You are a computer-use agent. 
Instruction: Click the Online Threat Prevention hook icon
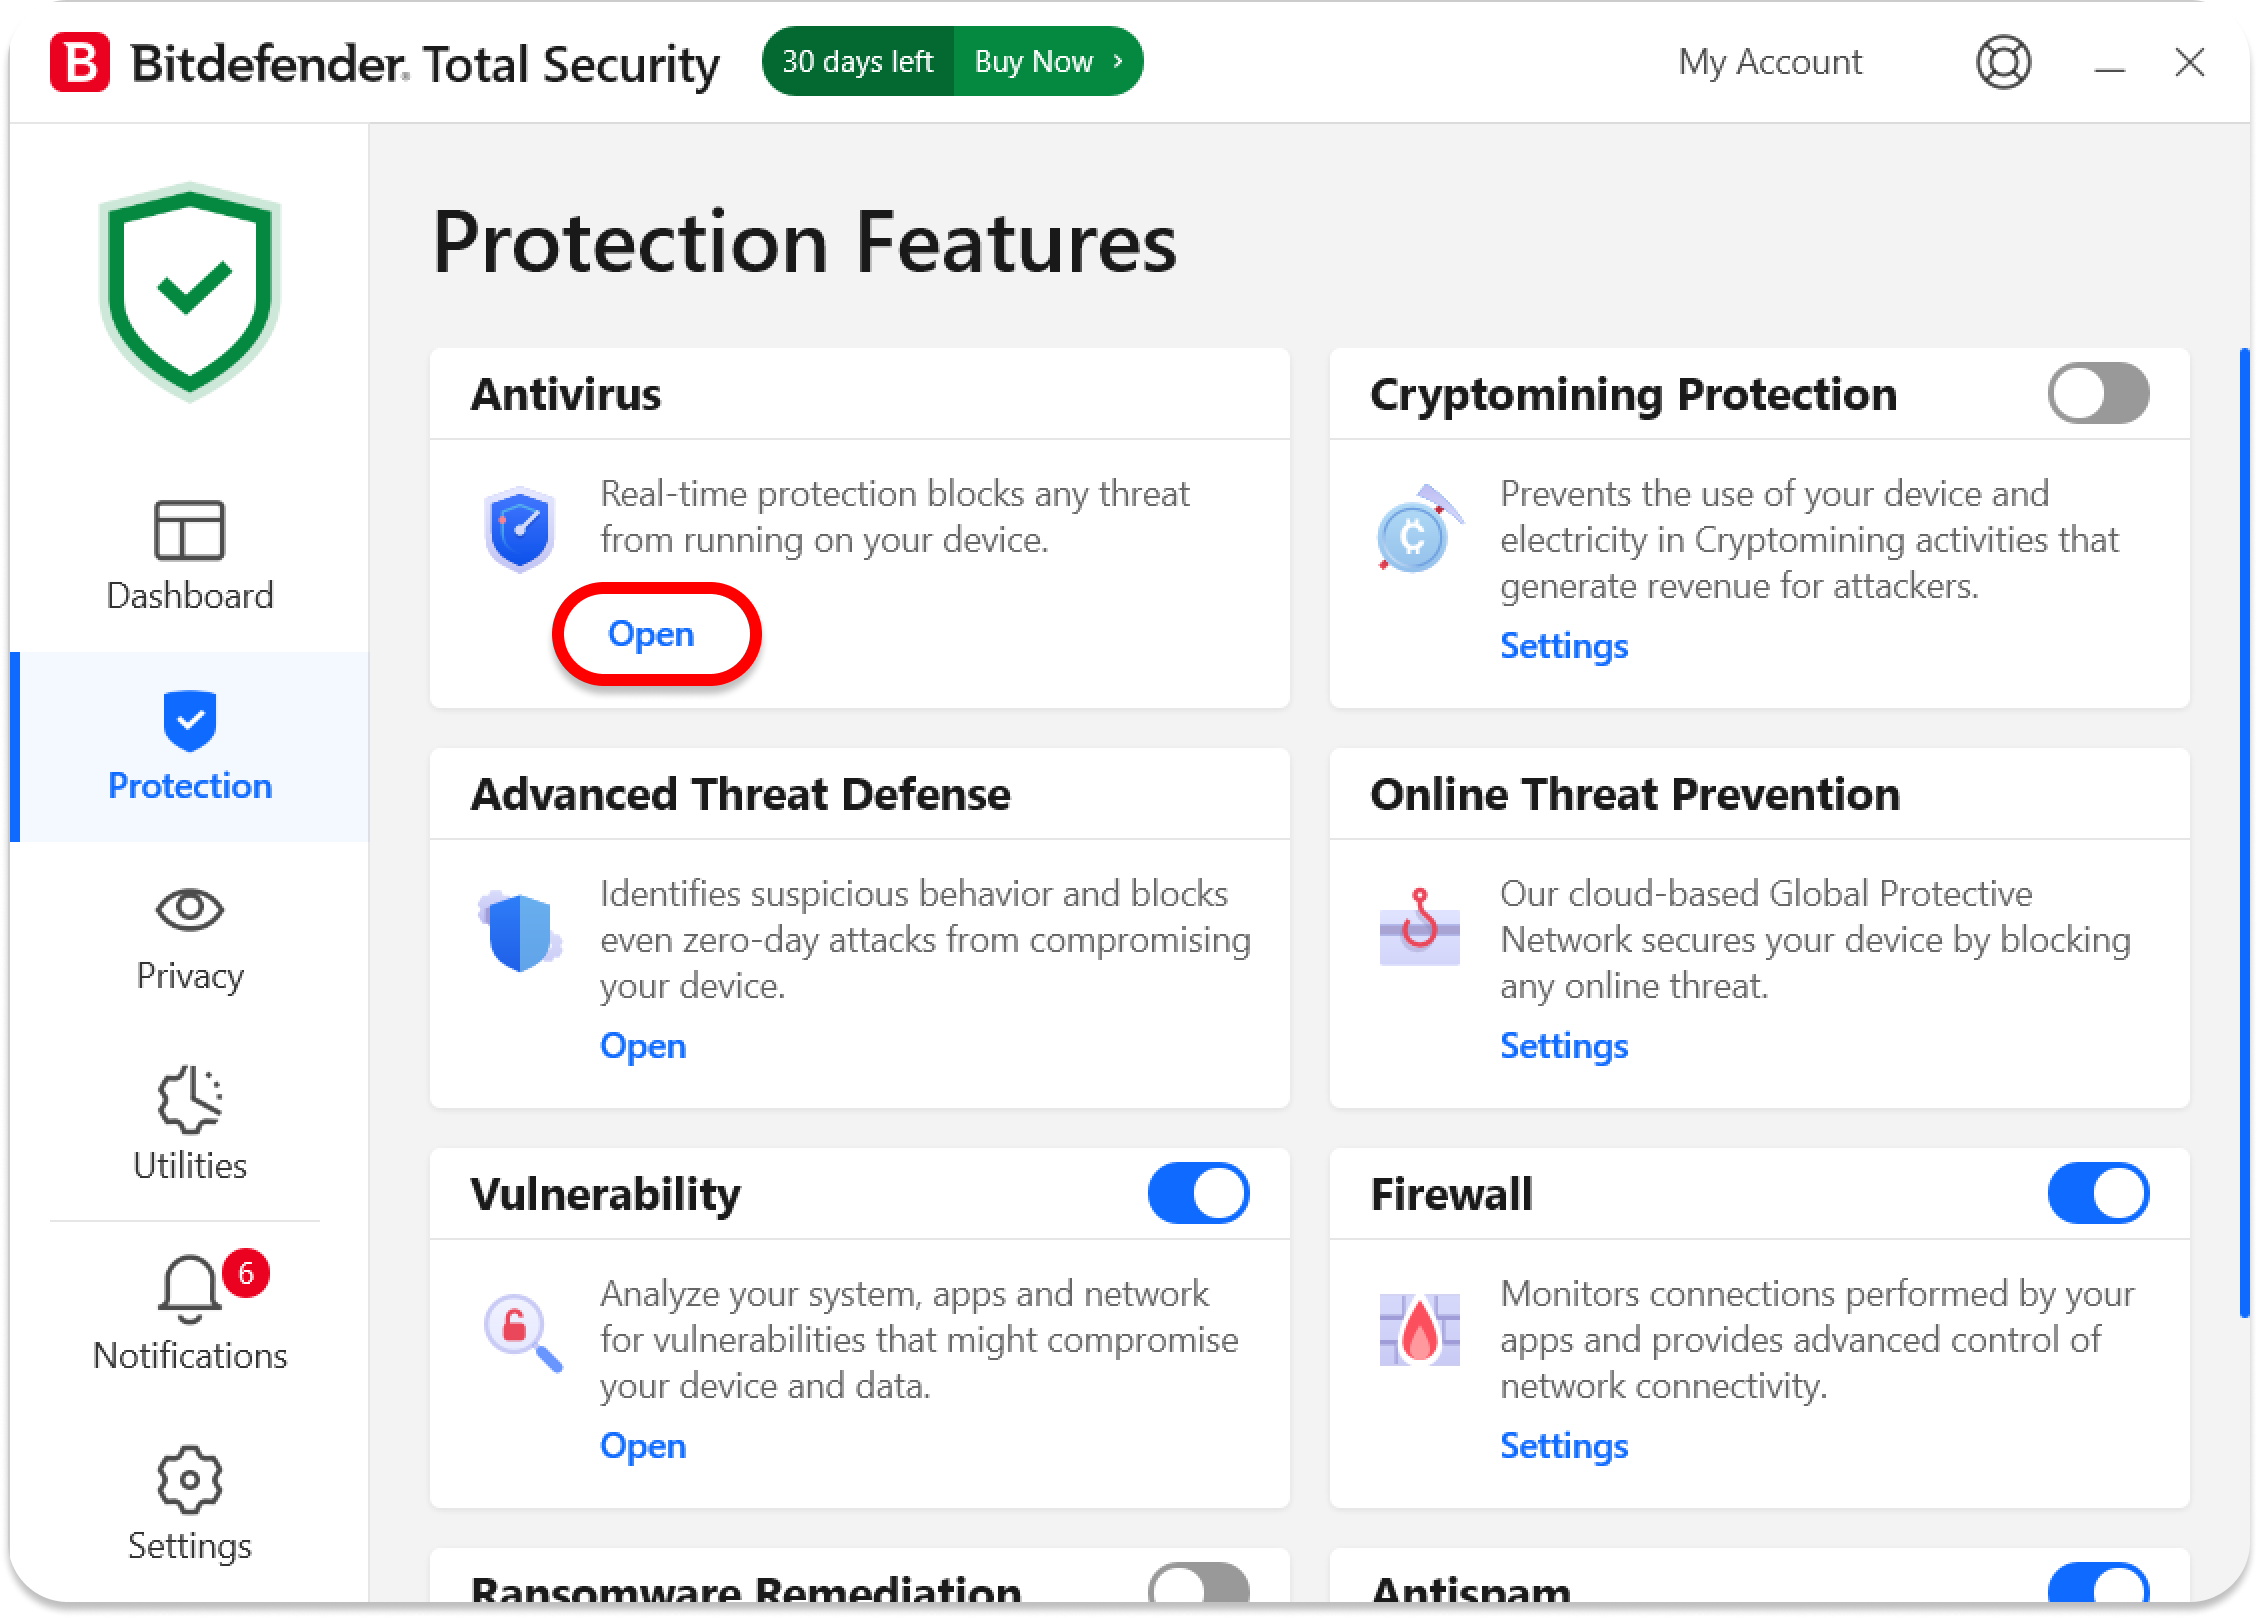pos(1419,928)
